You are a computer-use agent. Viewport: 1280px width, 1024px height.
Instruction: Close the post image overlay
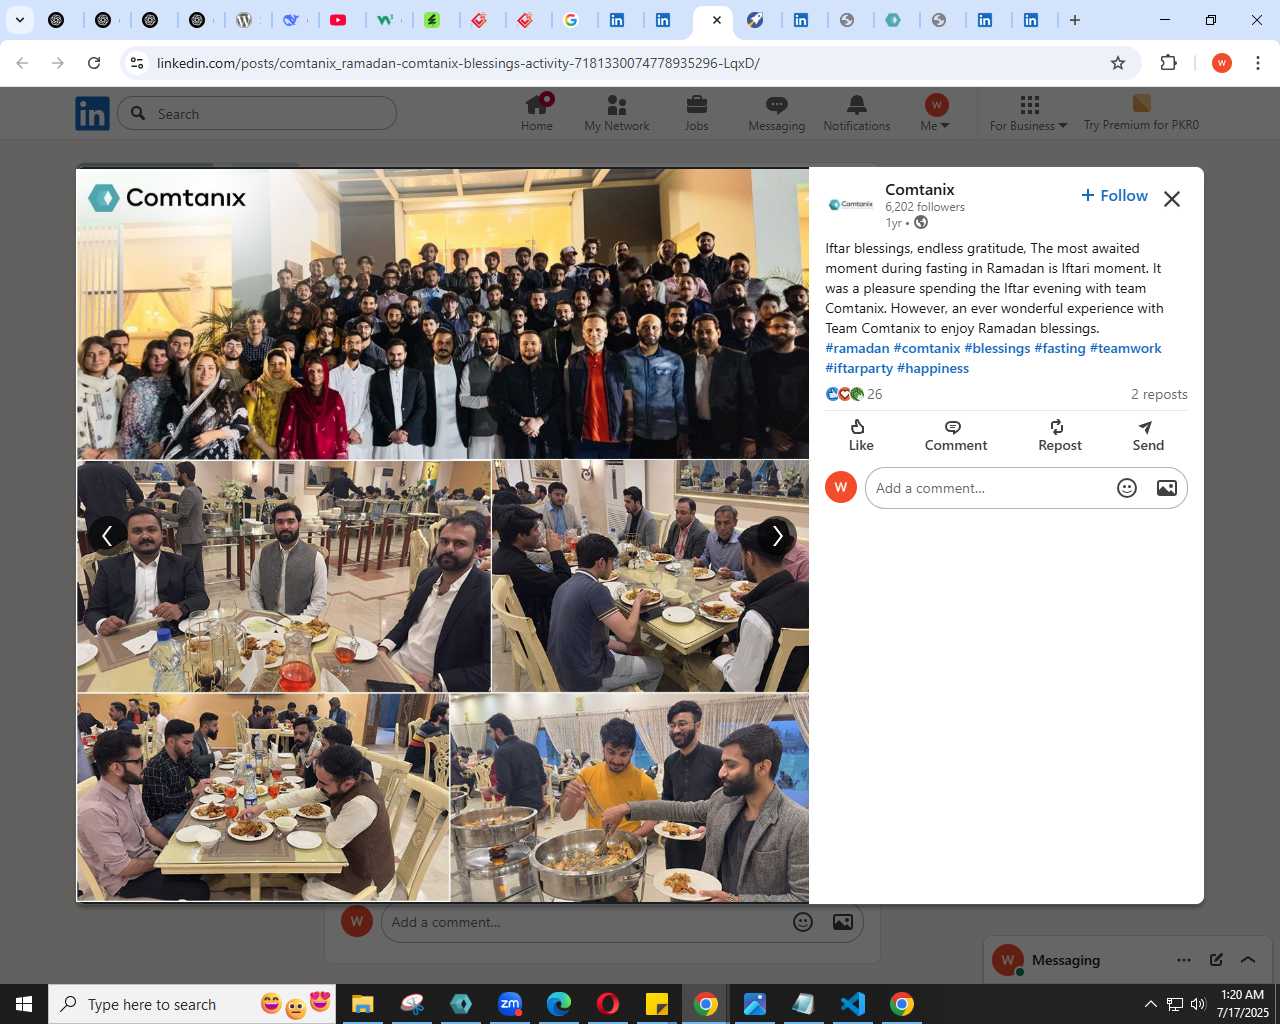point(1172,198)
